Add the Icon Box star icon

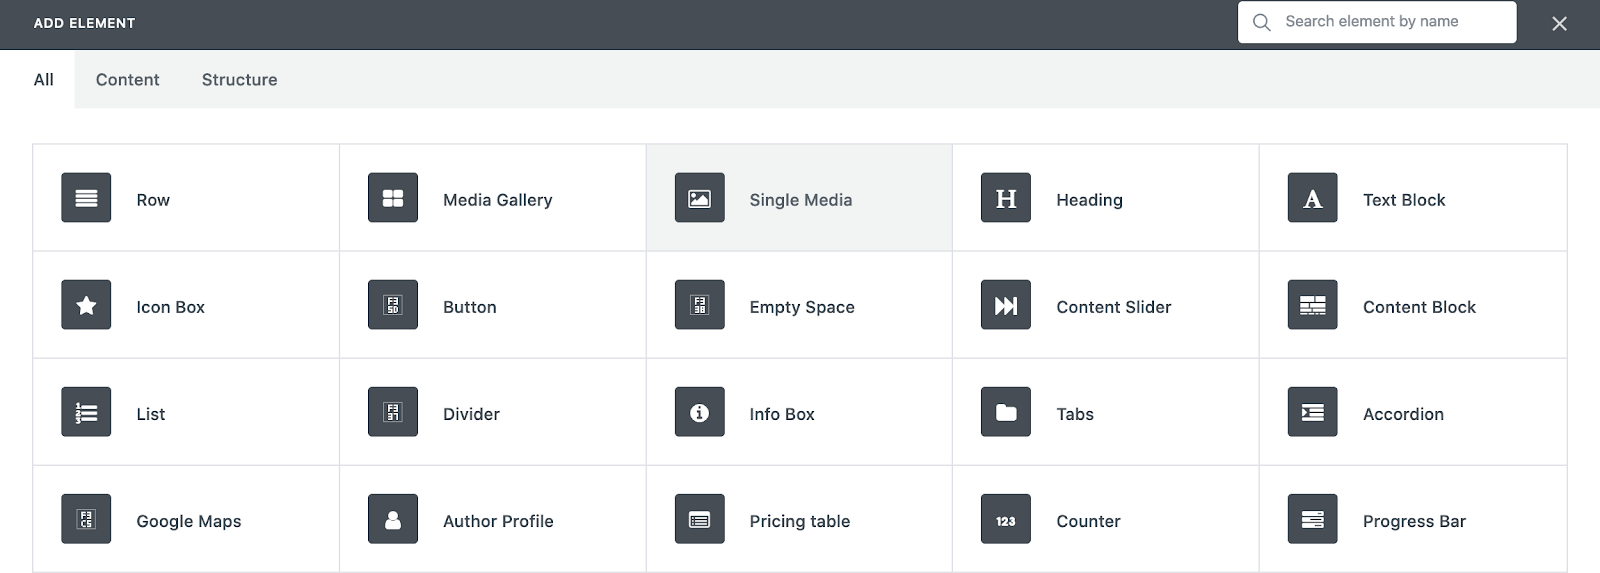pos(86,305)
